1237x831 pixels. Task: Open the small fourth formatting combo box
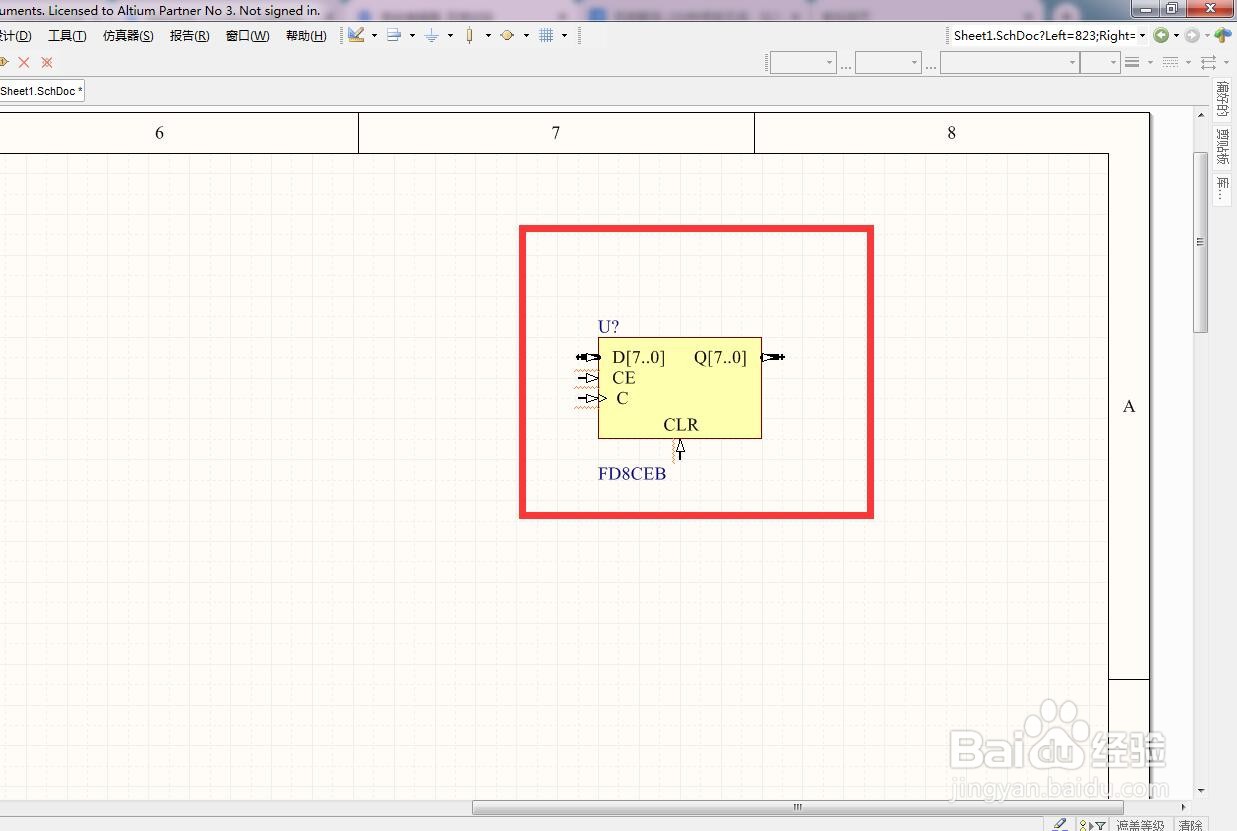click(x=1100, y=62)
